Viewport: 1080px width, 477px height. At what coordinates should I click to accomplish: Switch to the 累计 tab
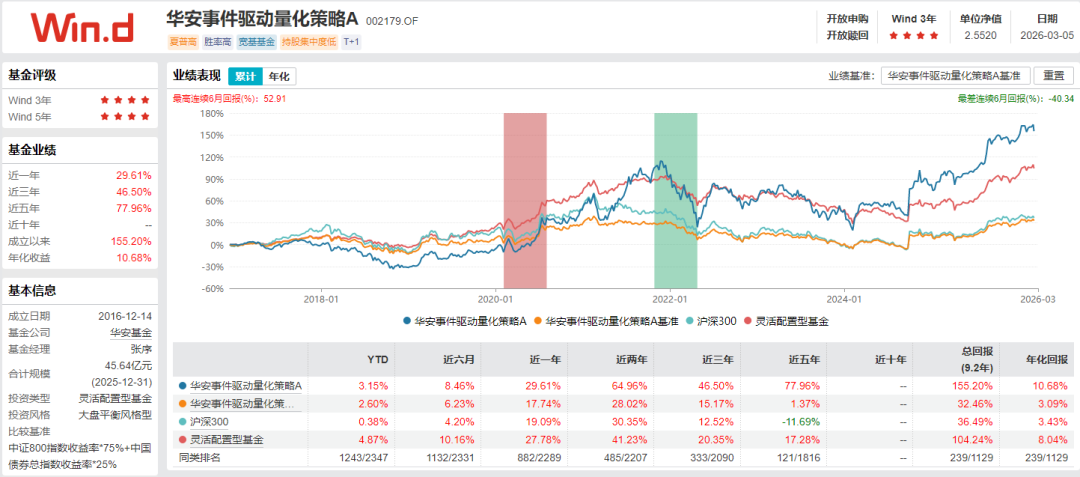click(245, 76)
